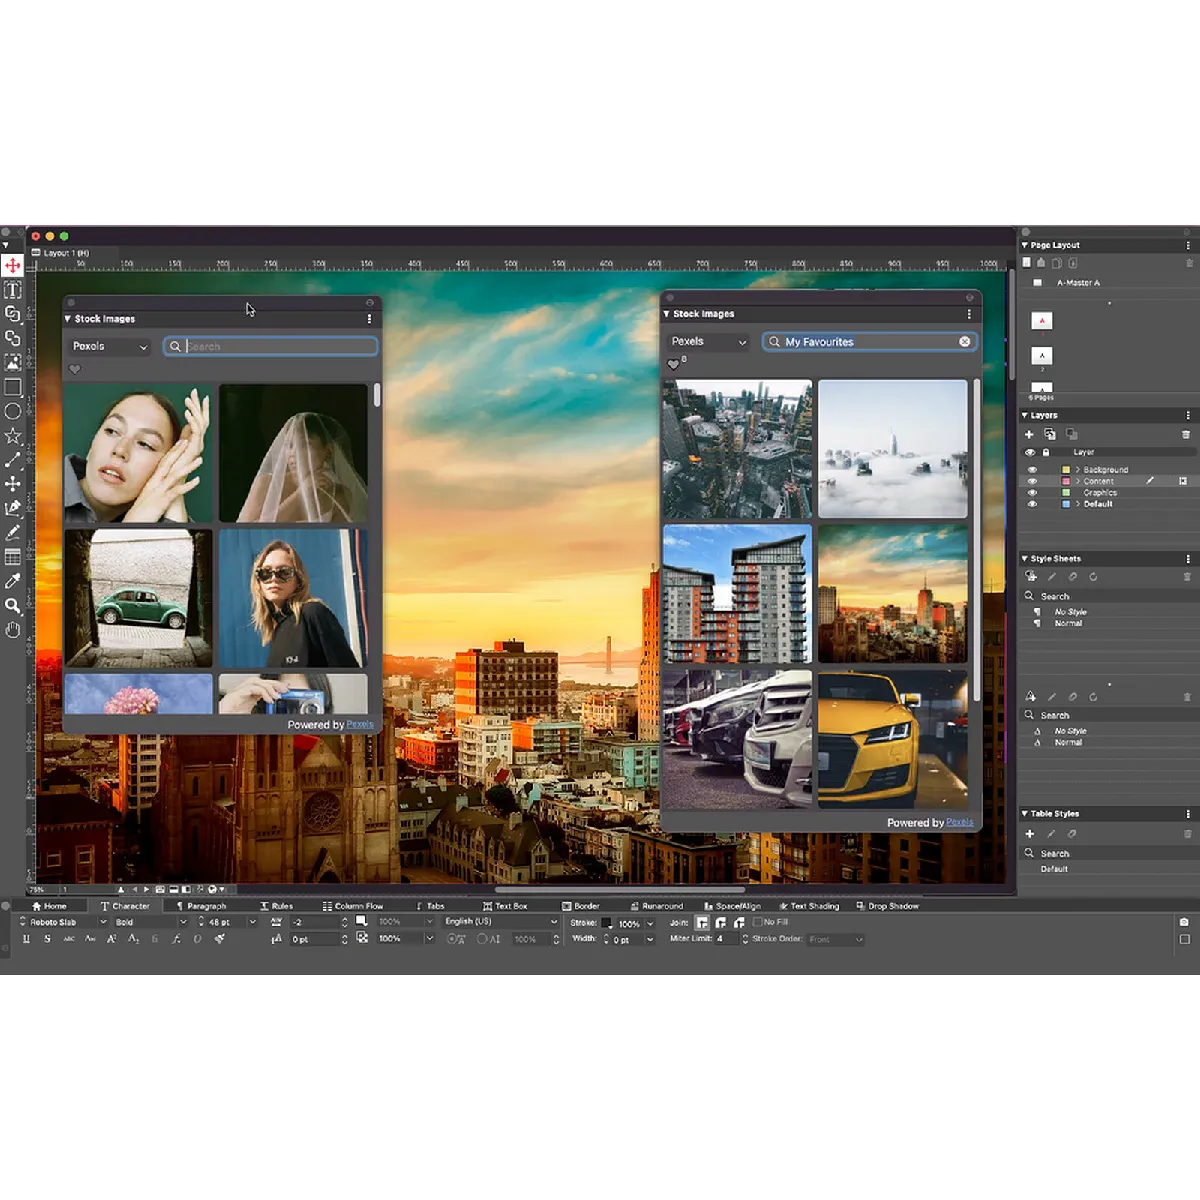Enable the No Fill checkbox
This screenshot has width=1200, height=1200.
757,922
